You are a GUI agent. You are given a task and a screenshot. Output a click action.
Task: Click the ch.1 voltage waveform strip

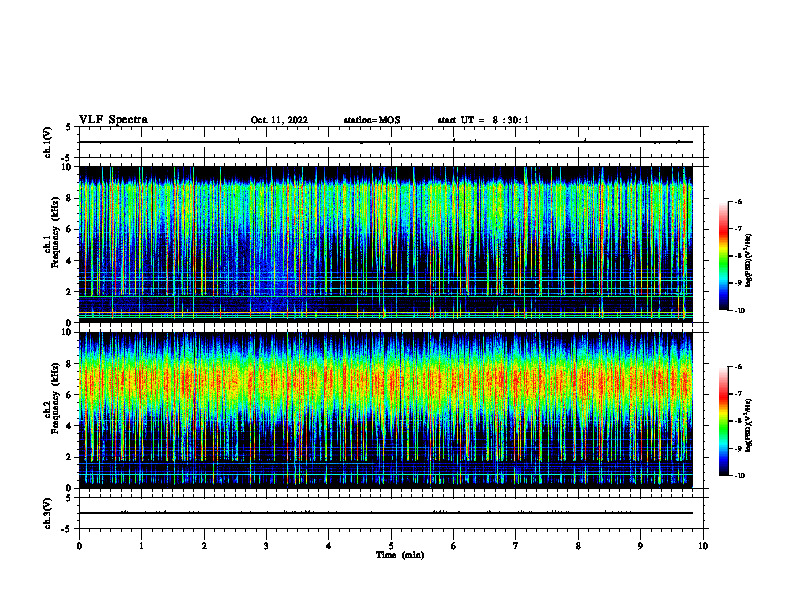pyautogui.click(x=385, y=142)
